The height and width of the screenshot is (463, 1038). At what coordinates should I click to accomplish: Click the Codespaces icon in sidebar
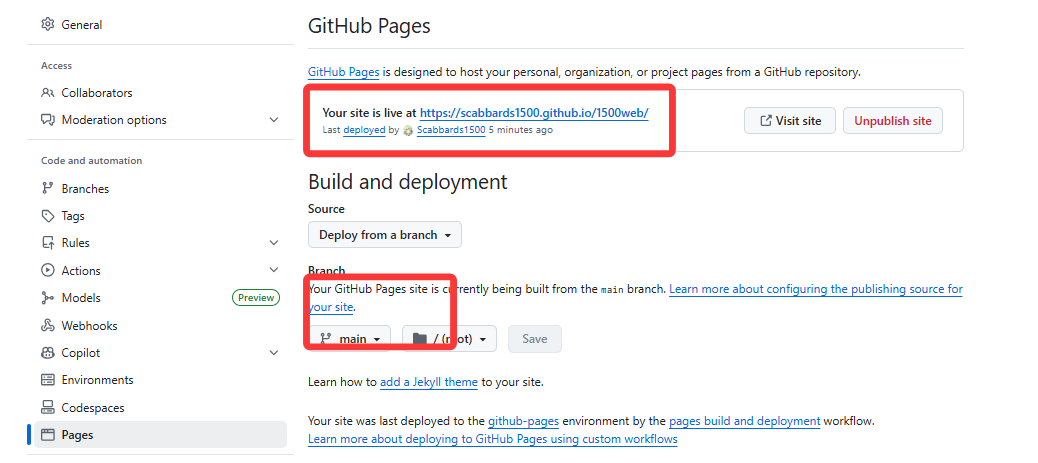click(x=47, y=407)
